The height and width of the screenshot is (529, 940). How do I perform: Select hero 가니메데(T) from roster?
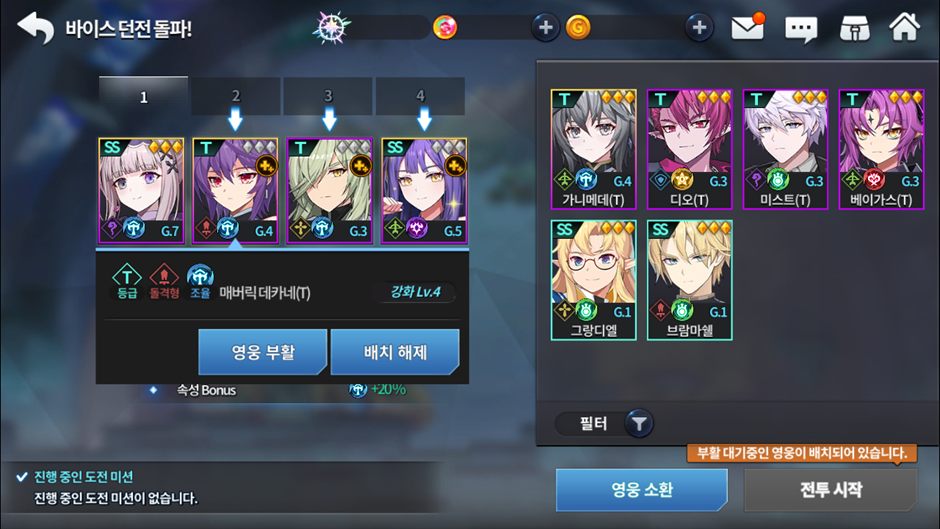593,149
